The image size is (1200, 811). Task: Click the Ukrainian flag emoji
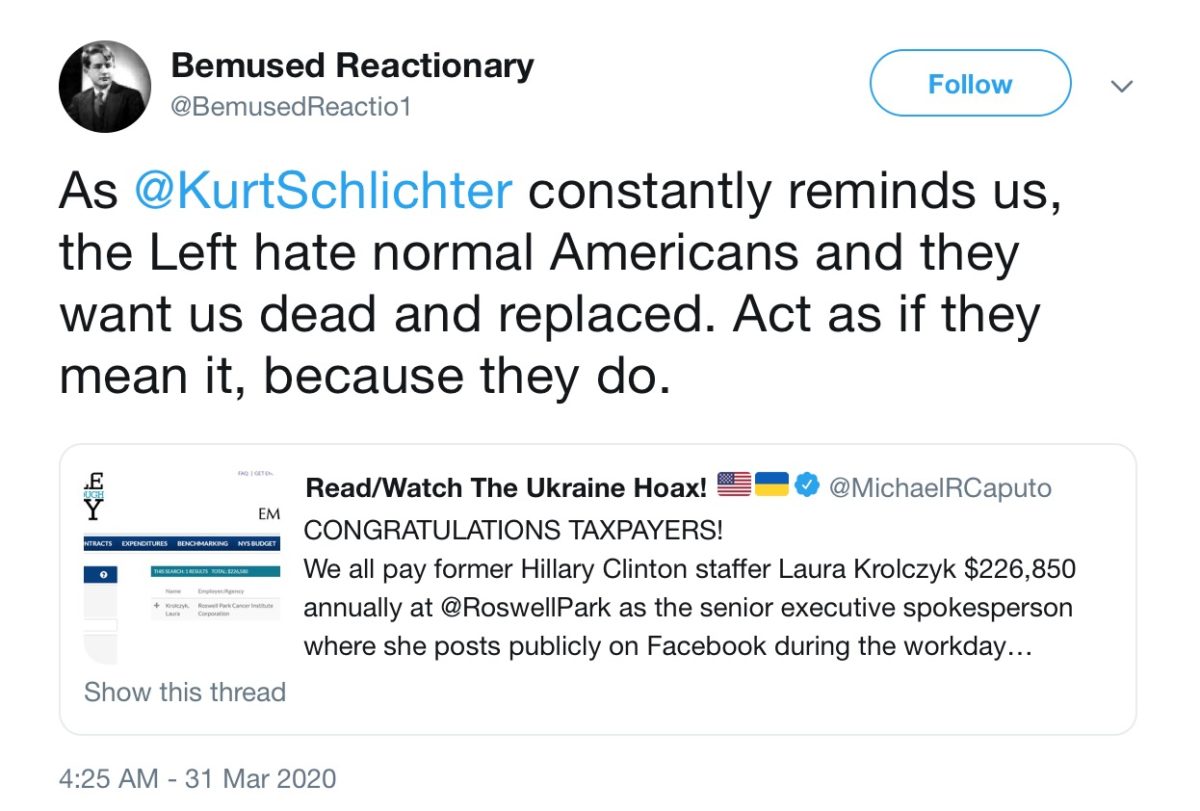coord(771,486)
